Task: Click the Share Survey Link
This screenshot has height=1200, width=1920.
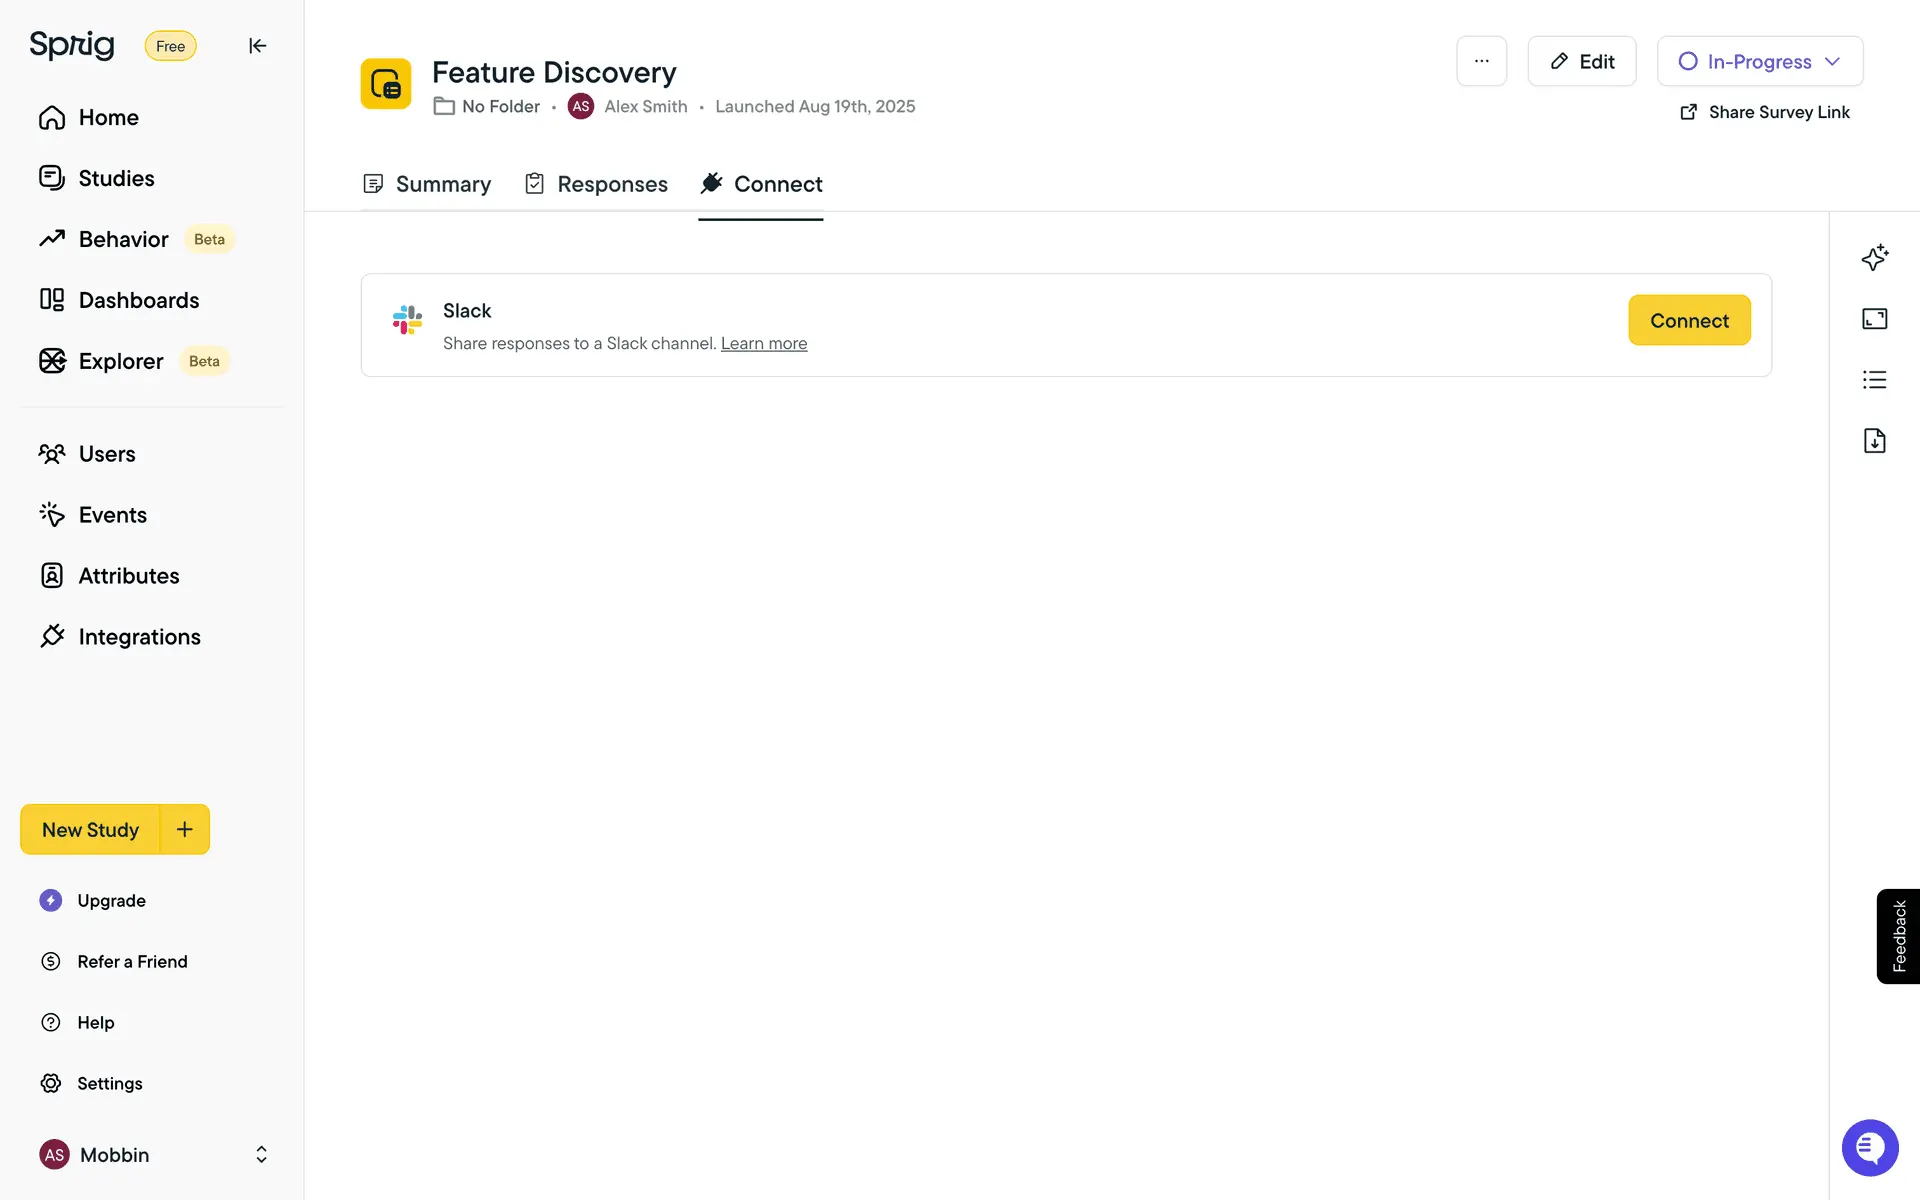Action: [x=1765, y=112]
